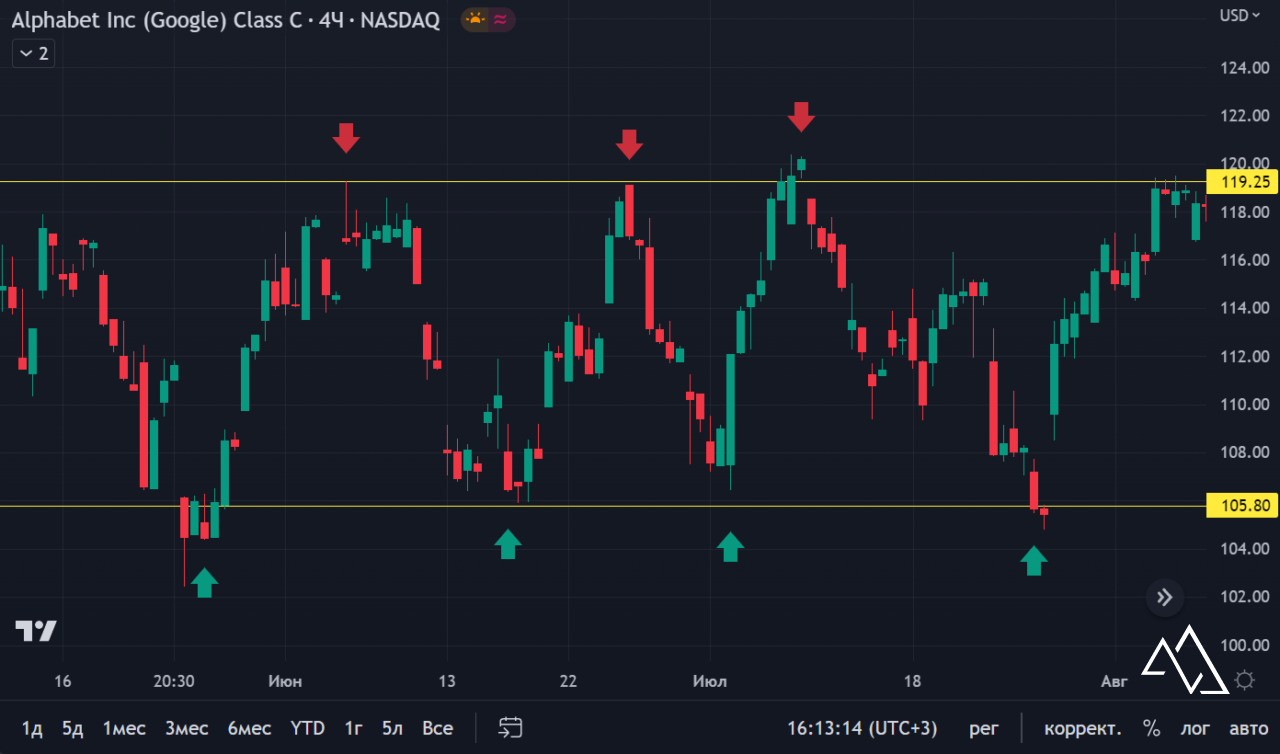1280x754 pixels.
Task: Open the рег session dropdown
Action: 982,728
